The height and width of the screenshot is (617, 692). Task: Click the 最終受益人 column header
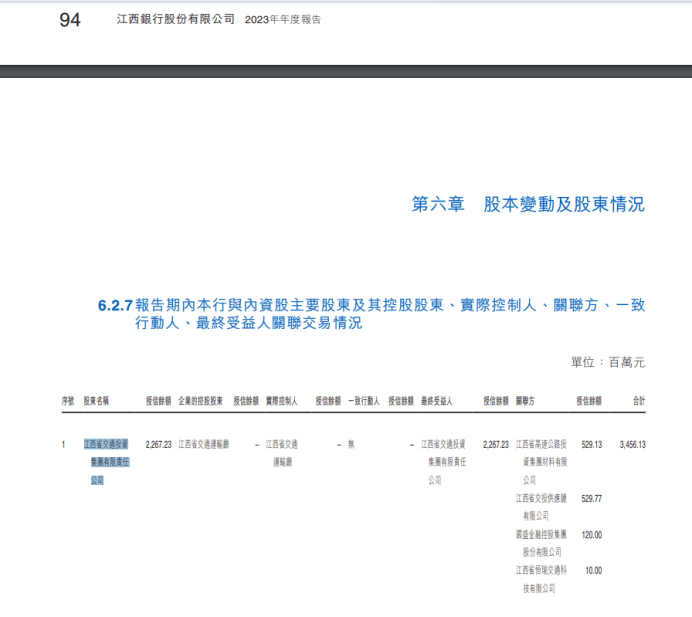click(436, 401)
